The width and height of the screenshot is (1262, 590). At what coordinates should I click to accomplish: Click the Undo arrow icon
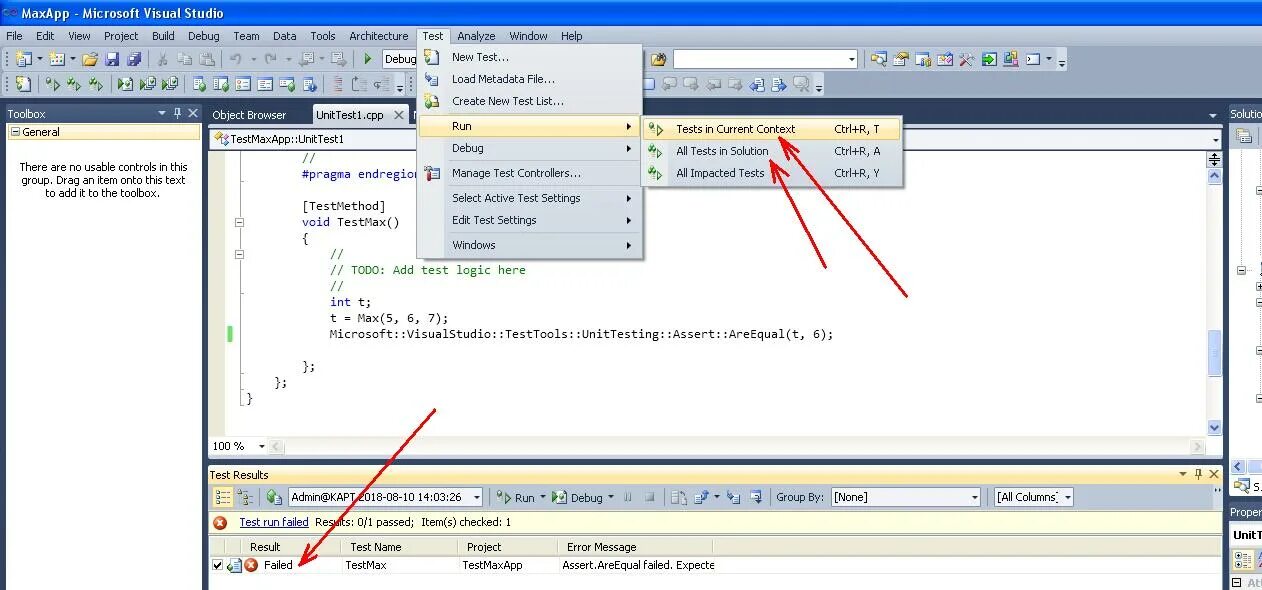236,59
